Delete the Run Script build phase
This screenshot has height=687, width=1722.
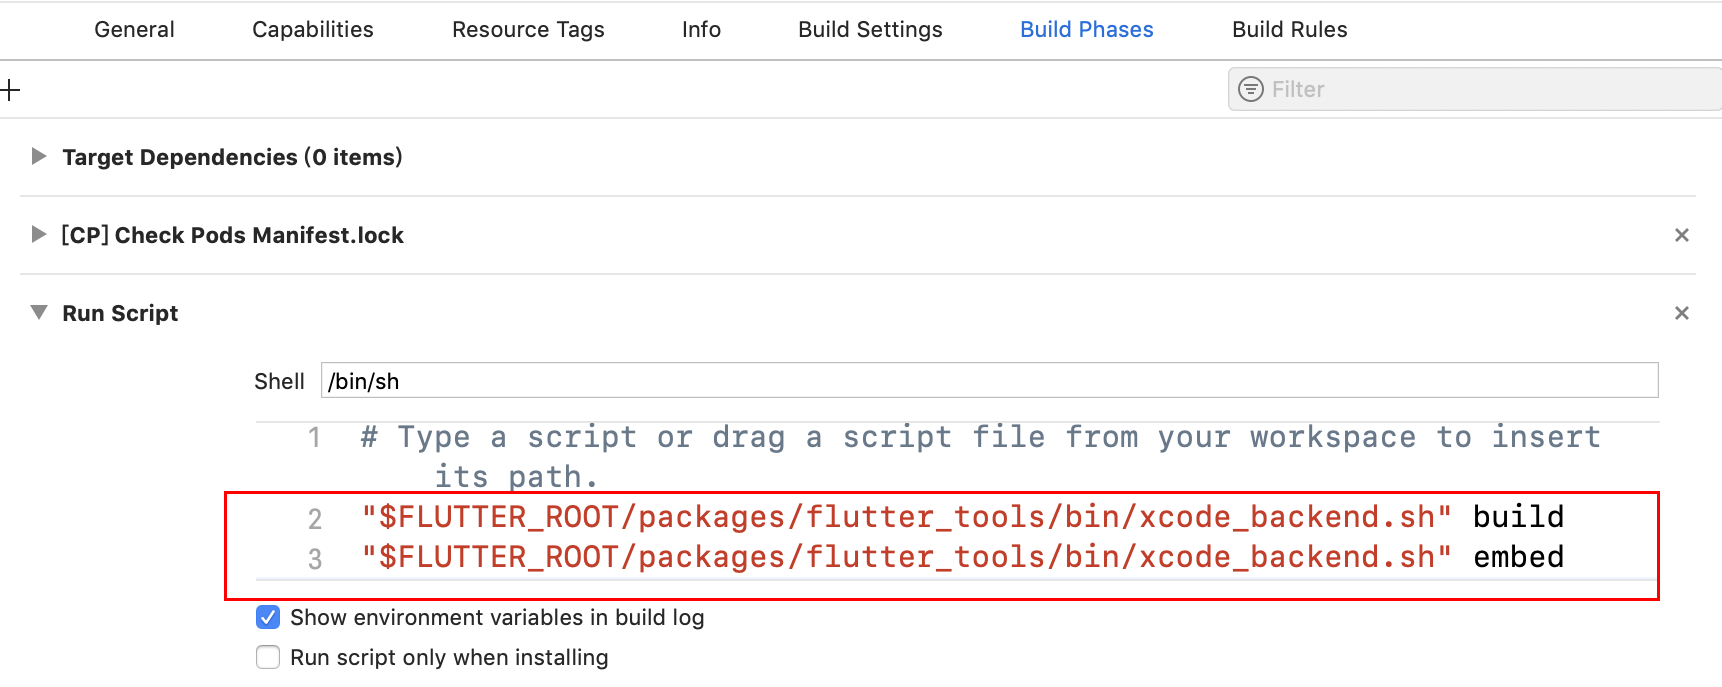(x=1681, y=313)
